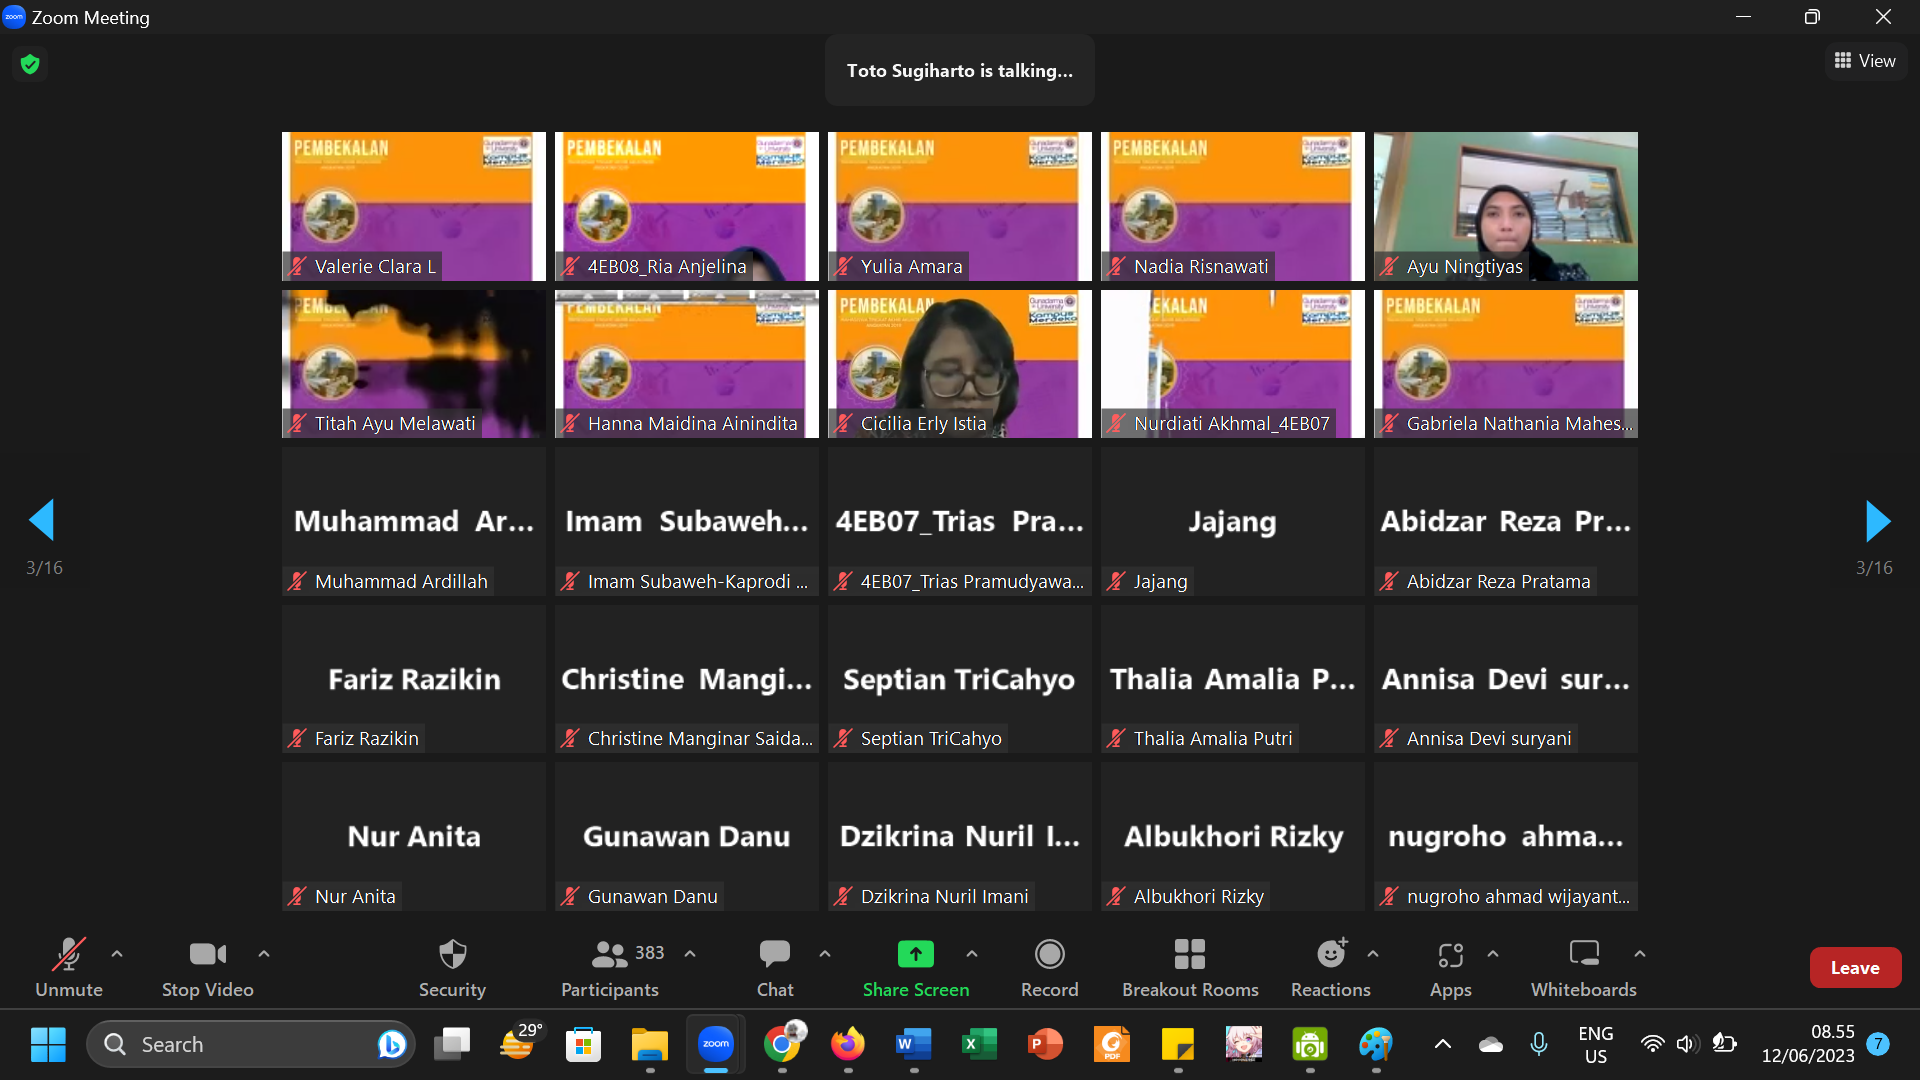This screenshot has width=1920, height=1080.
Task: Open Firefox from the taskbar
Action: coord(848,1045)
